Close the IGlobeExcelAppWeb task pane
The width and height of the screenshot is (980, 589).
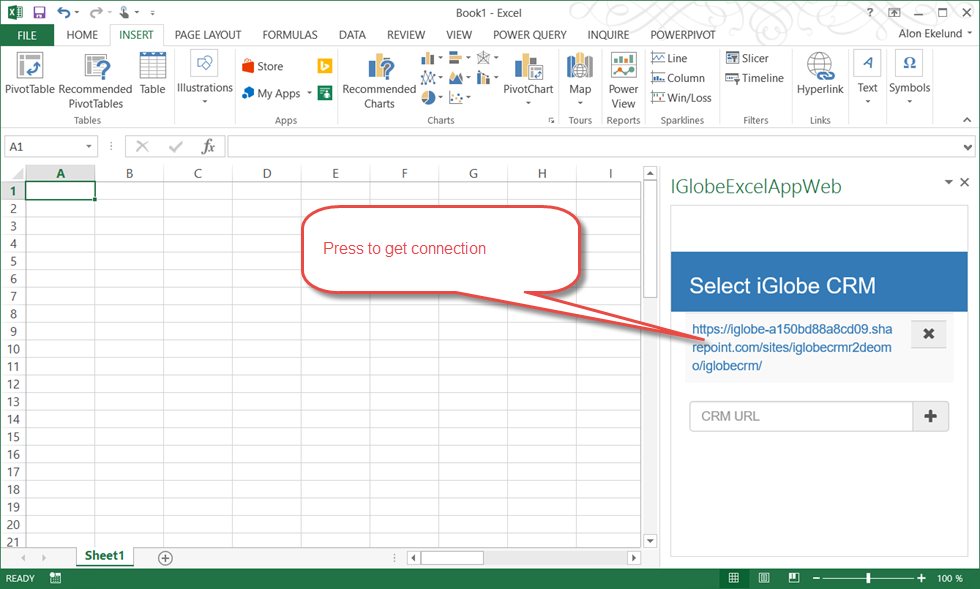(964, 182)
